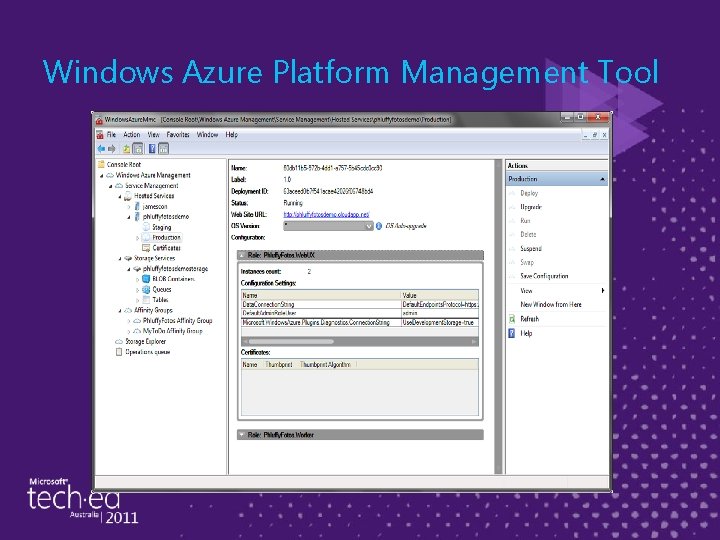Click the Certificates node icon
Image resolution: width=720 pixels, height=540 pixels.
146,248
